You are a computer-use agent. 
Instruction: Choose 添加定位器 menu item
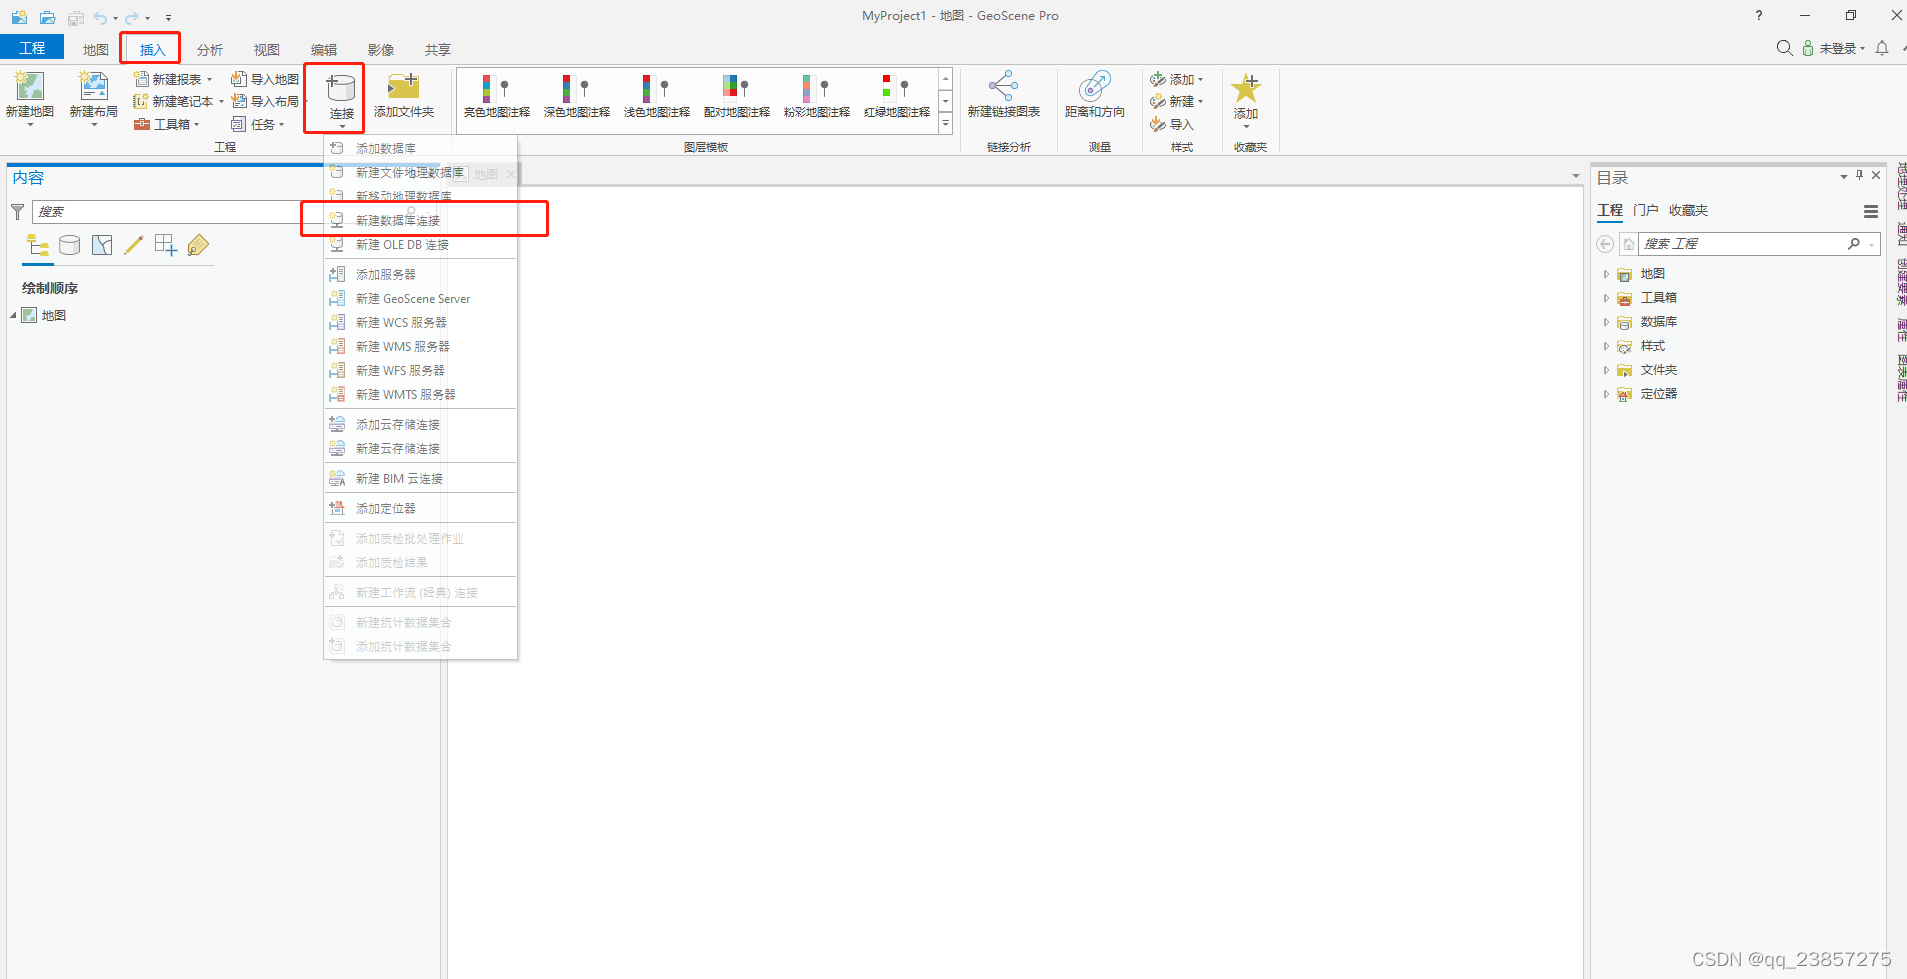point(421,508)
